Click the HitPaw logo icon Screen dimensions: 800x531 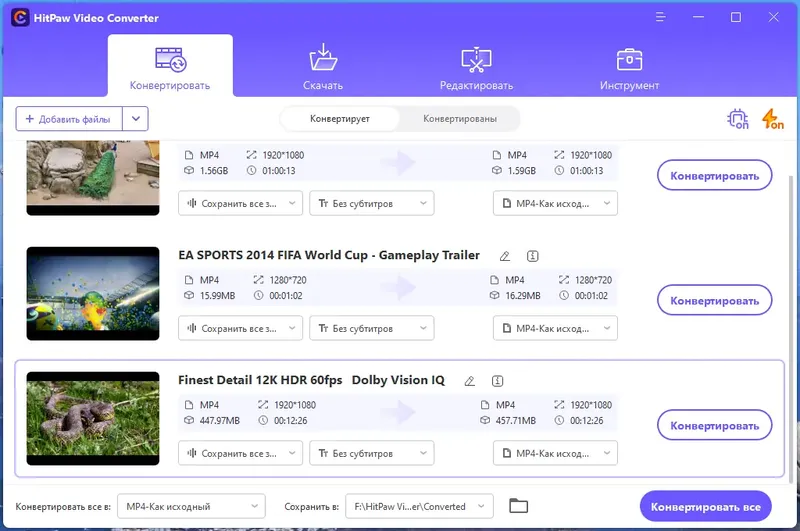tap(20, 18)
